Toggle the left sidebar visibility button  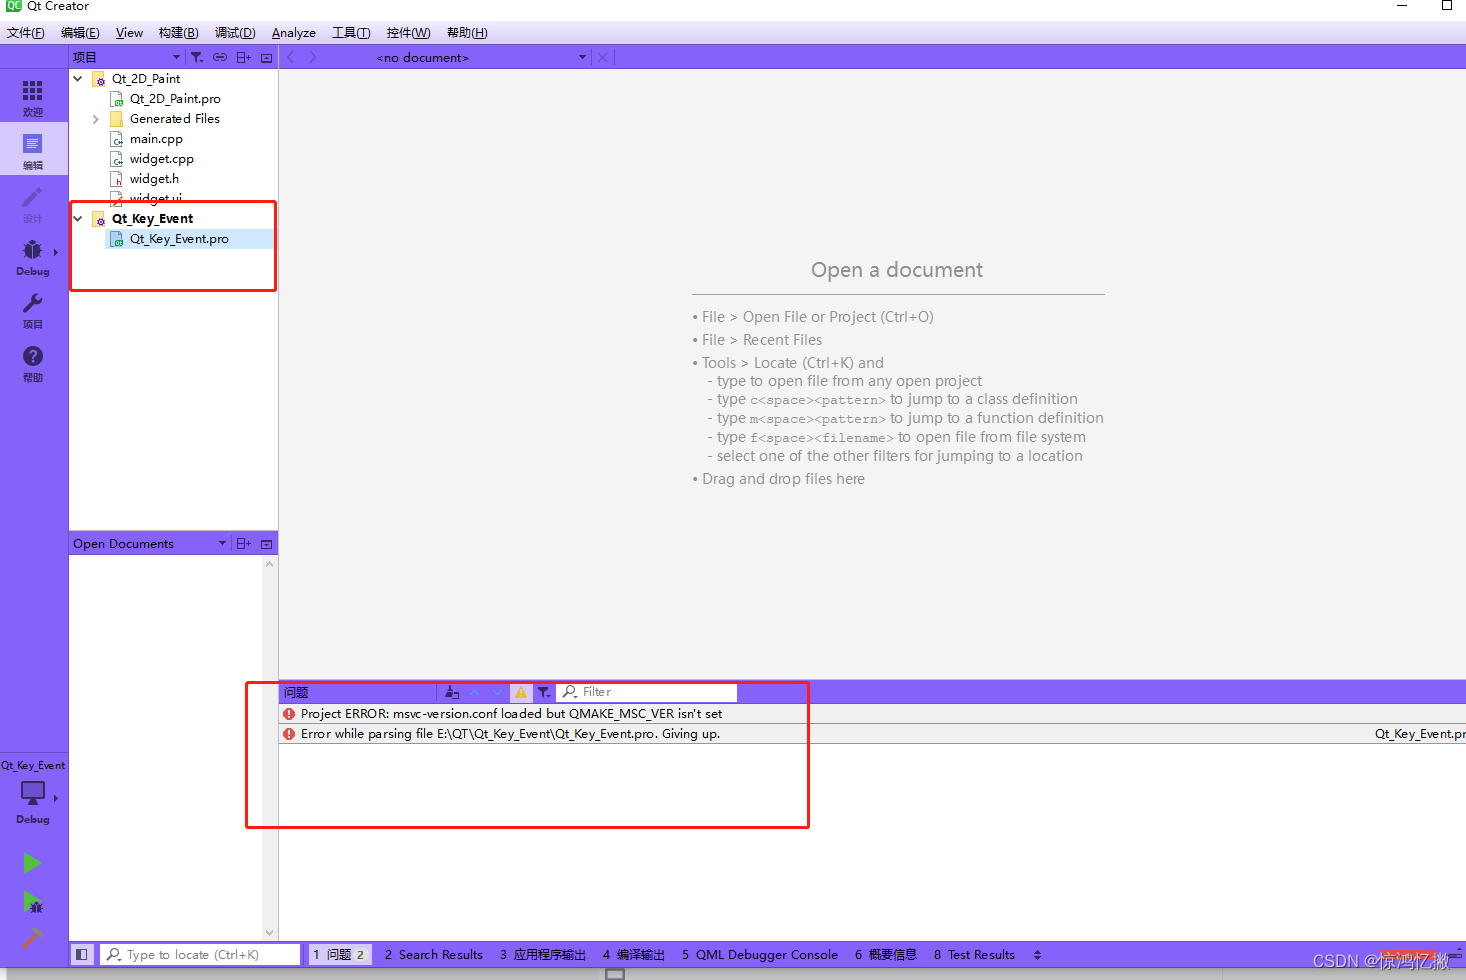click(82, 955)
